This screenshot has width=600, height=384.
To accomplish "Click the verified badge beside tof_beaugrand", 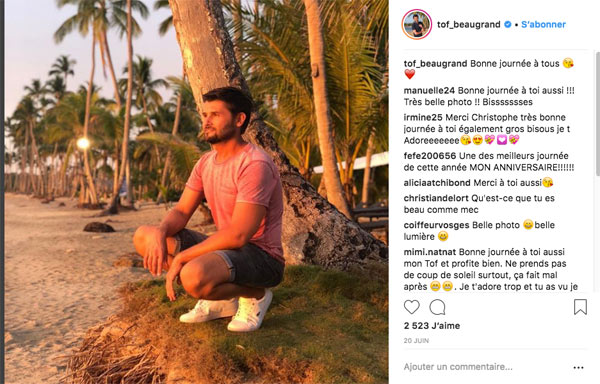I will pyautogui.click(x=508, y=24).
